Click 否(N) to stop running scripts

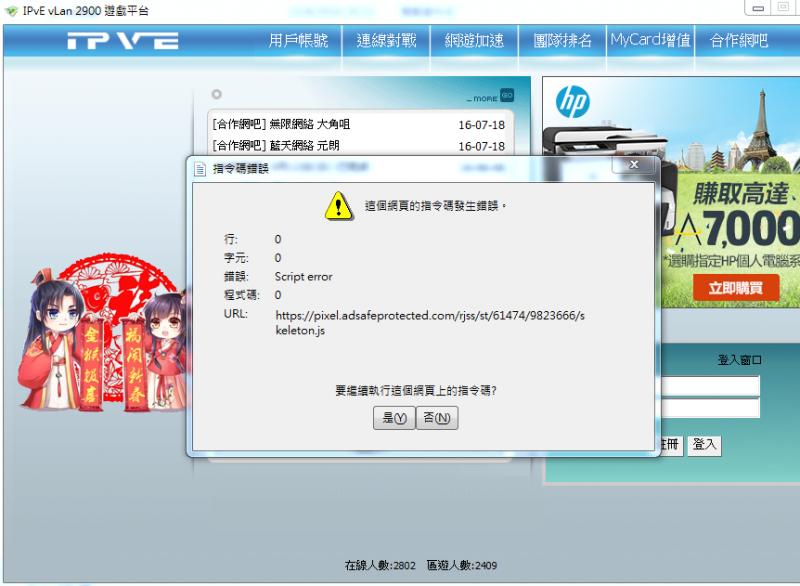(x=437, y=418)
